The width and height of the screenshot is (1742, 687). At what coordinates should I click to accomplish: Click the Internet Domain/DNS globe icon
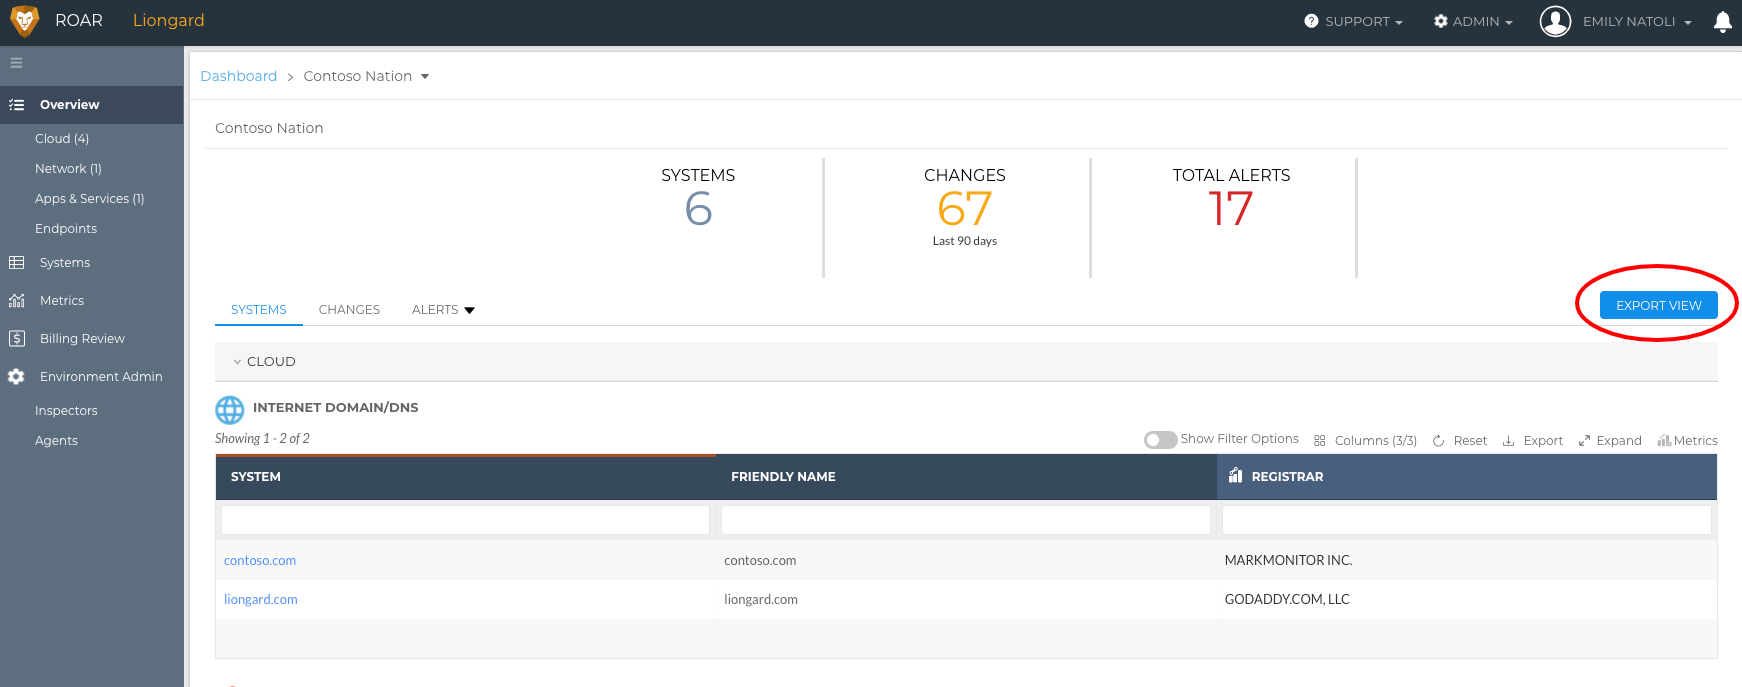(230, 410)
